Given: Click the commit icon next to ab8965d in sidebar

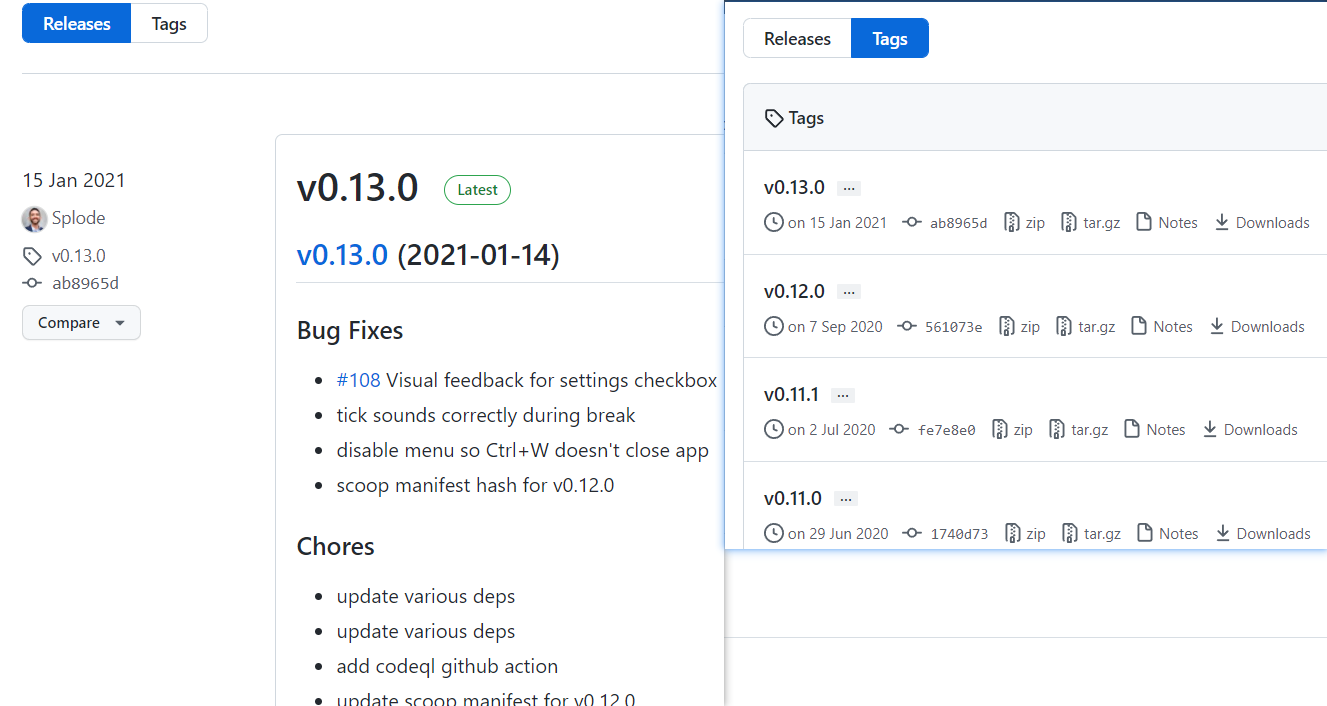Looking at the screenshot, I should pos(33,283).
